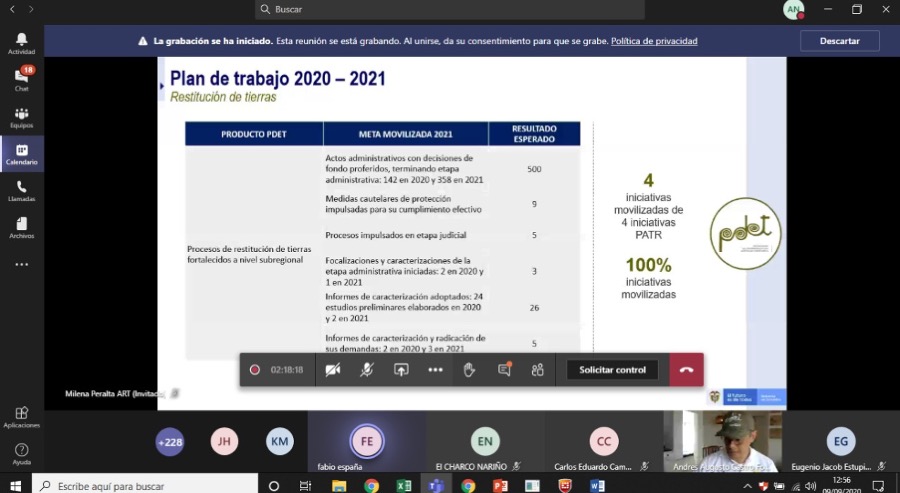Open Actividad in the left sidebar

point(21,43)
